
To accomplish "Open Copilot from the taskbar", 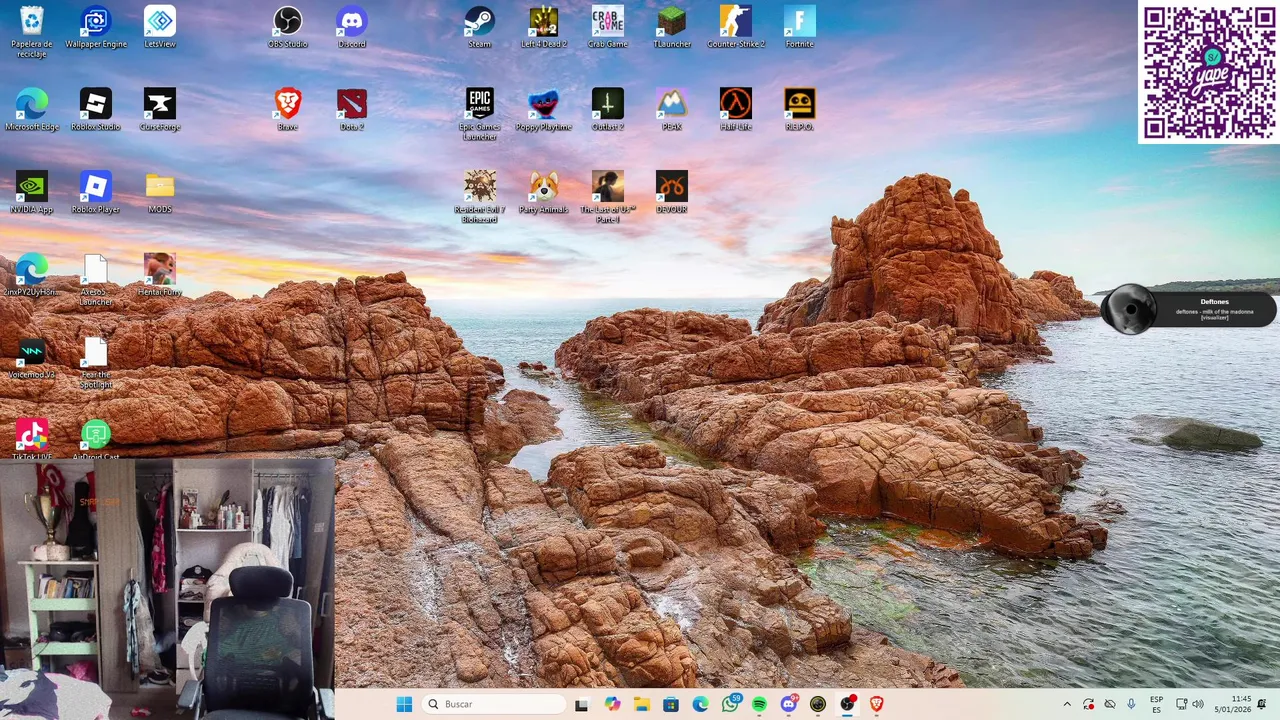I will coord(612,704).
